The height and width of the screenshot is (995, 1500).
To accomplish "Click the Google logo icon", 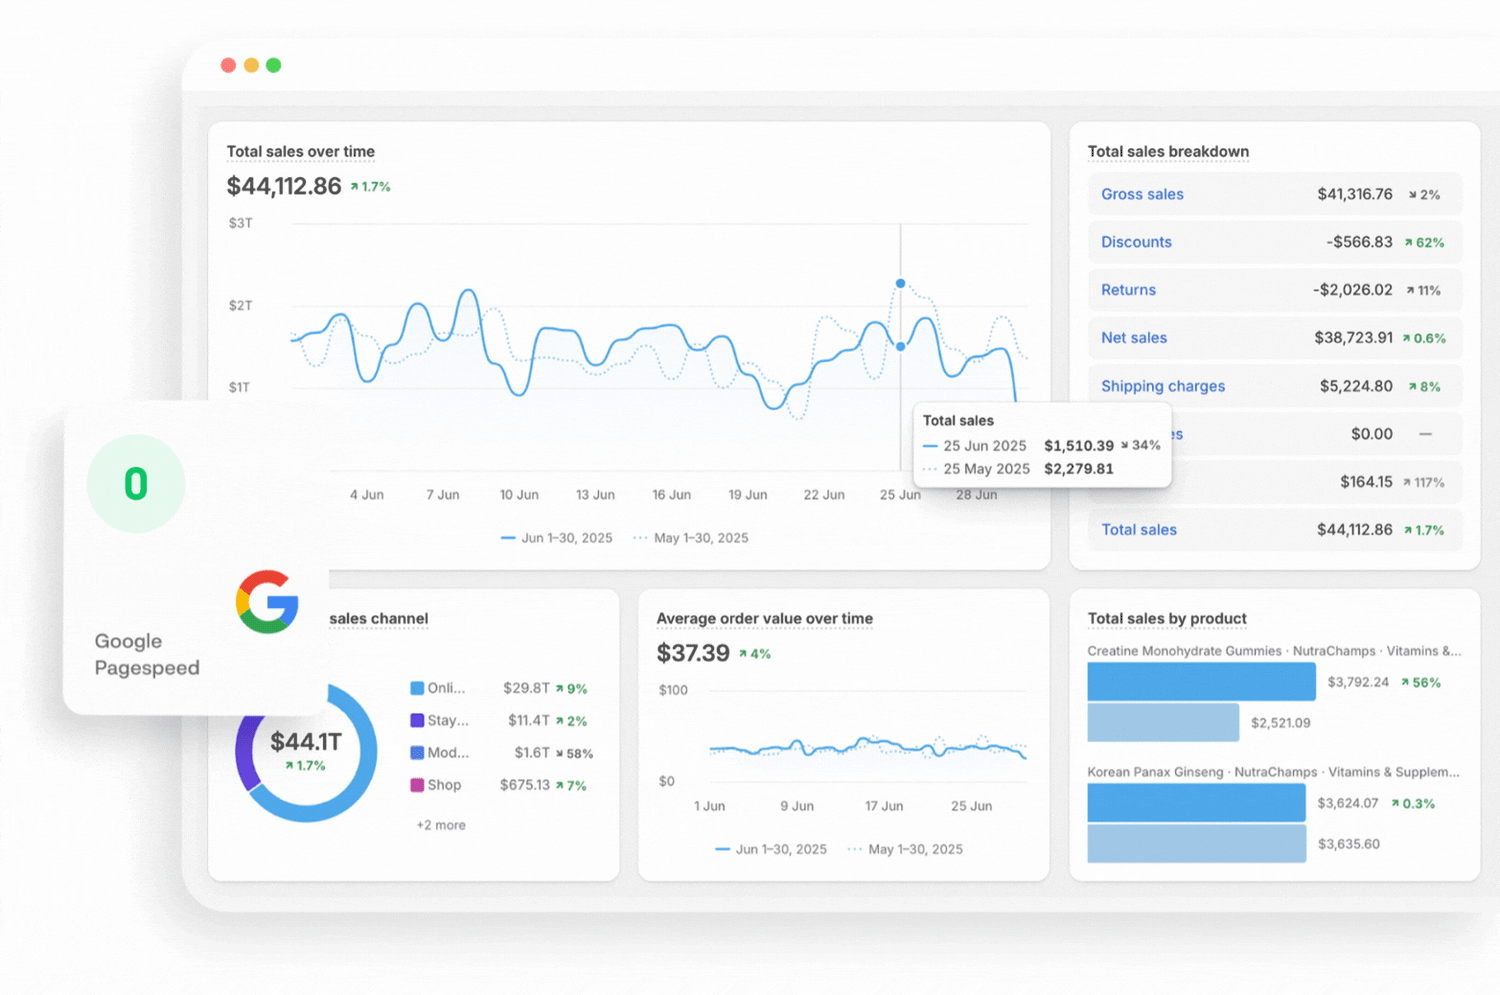I will (267, 602).
